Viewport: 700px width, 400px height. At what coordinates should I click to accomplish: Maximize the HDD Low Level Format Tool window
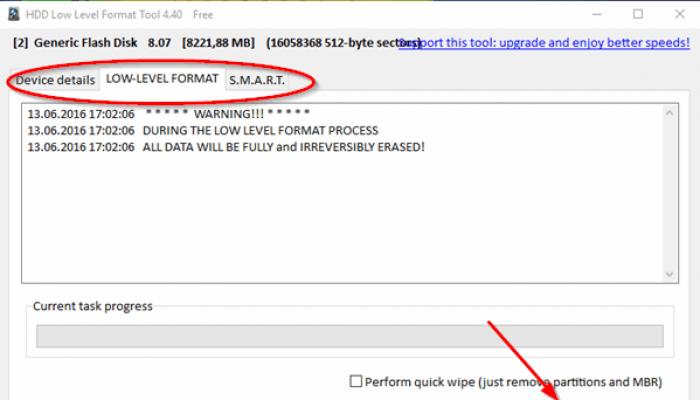pos(638,14)
